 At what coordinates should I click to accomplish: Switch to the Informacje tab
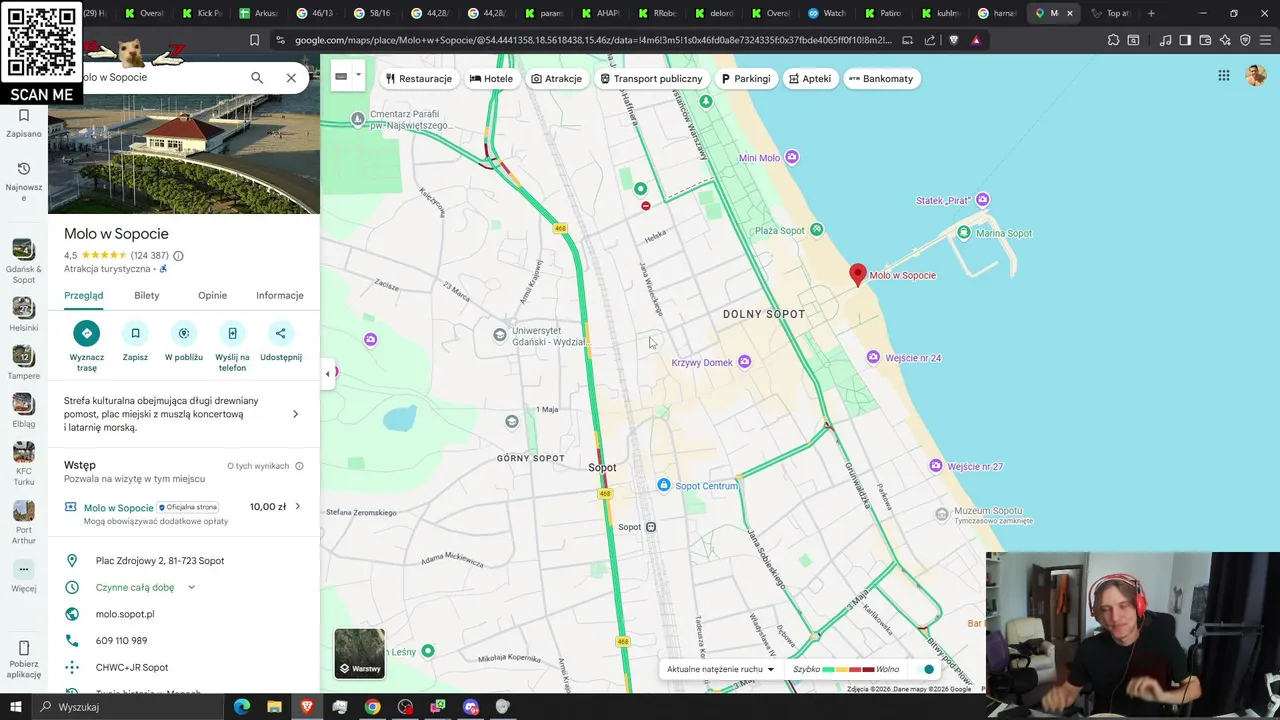(x=280, y=295)
